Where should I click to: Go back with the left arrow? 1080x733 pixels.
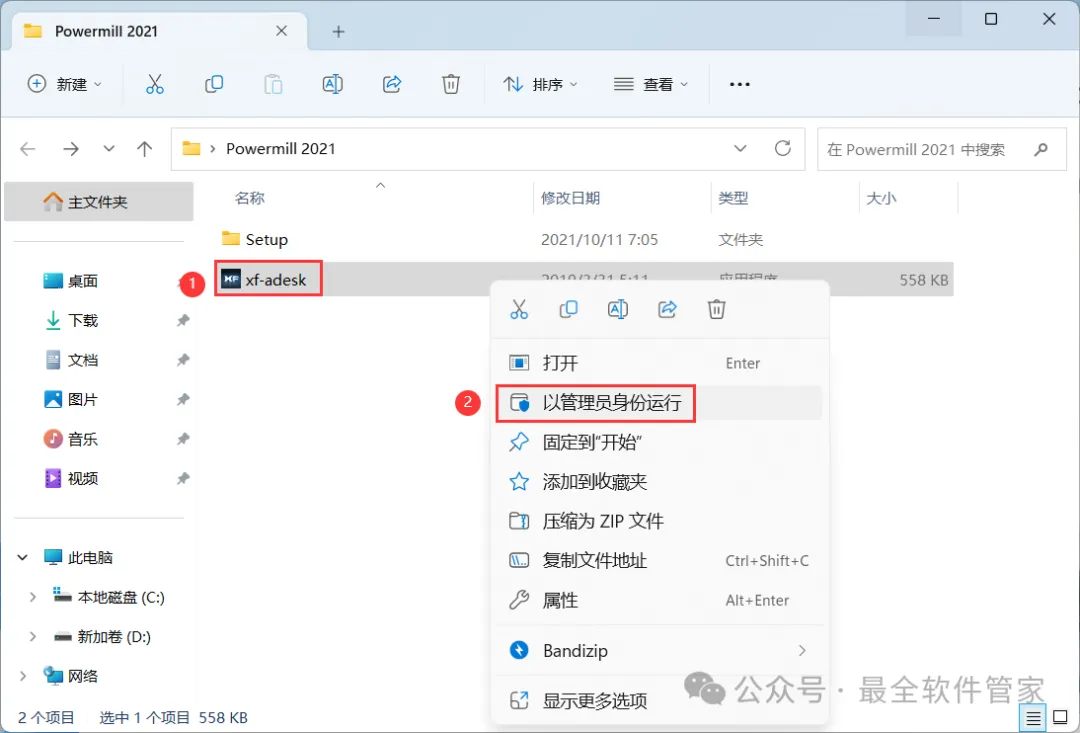[28, 149]
